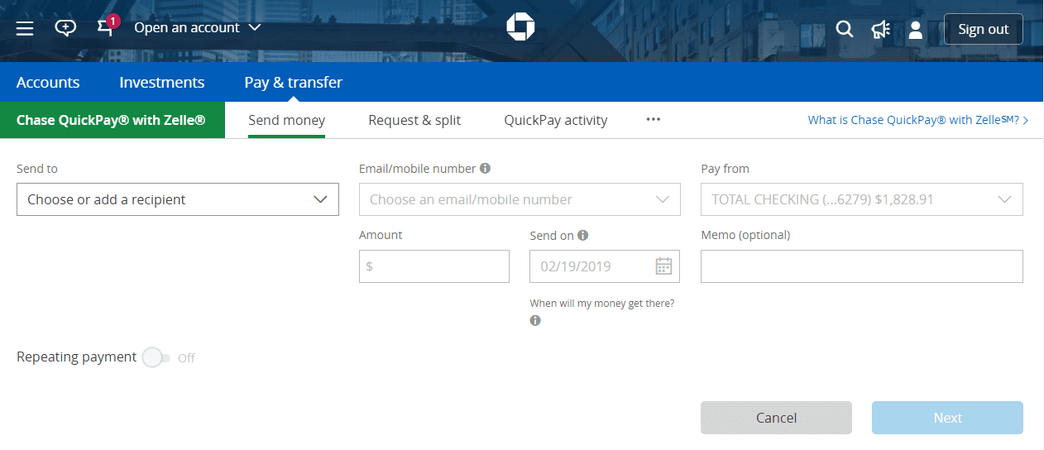
Task: Switch to the Request & split tab
Action: pos(414,120)
